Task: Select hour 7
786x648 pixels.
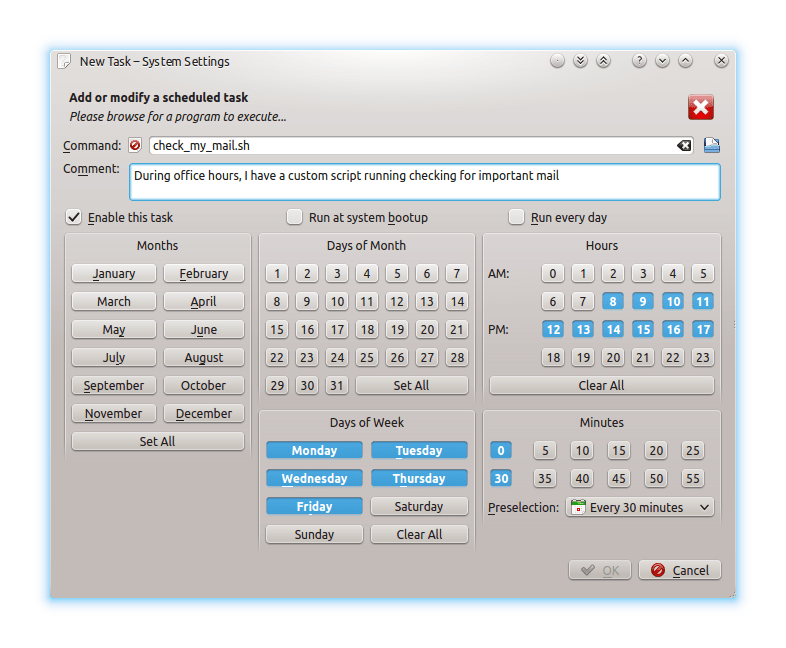Action: click(x=583, y=302)
